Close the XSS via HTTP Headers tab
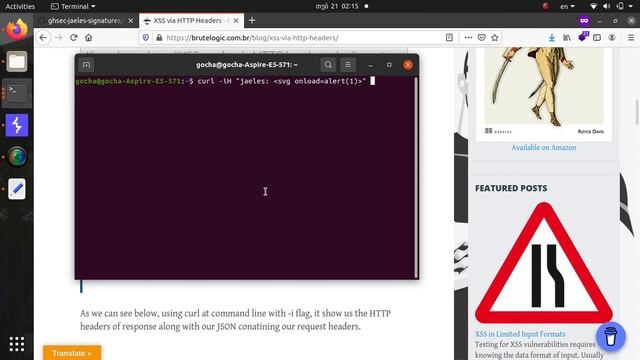Image resolution: width=640 pixels, height=360 pixels. (236, 20)
